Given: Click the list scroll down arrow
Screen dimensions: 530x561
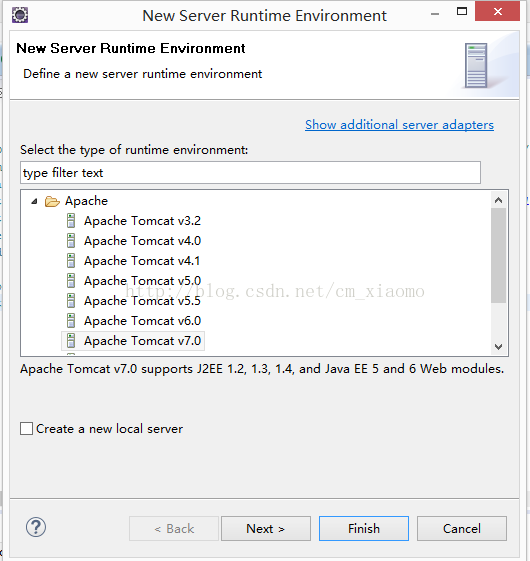Looking at the screenshot, I should tap(499, 346).
